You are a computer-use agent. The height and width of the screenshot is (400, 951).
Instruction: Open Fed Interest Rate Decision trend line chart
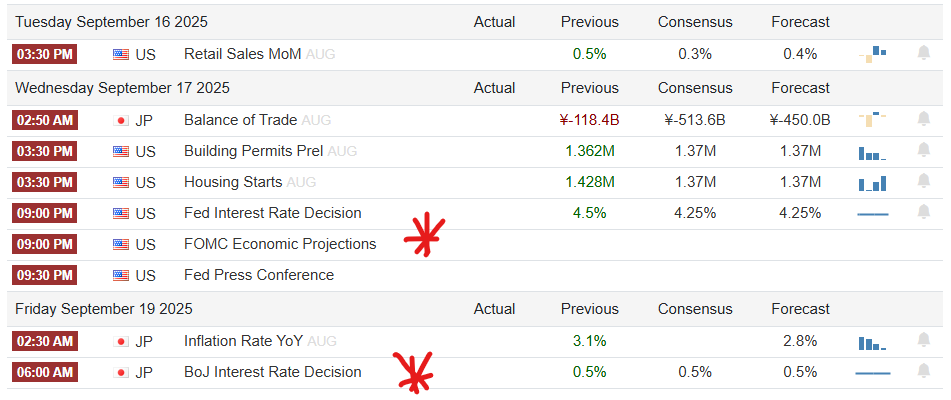(x=873, y=214)
